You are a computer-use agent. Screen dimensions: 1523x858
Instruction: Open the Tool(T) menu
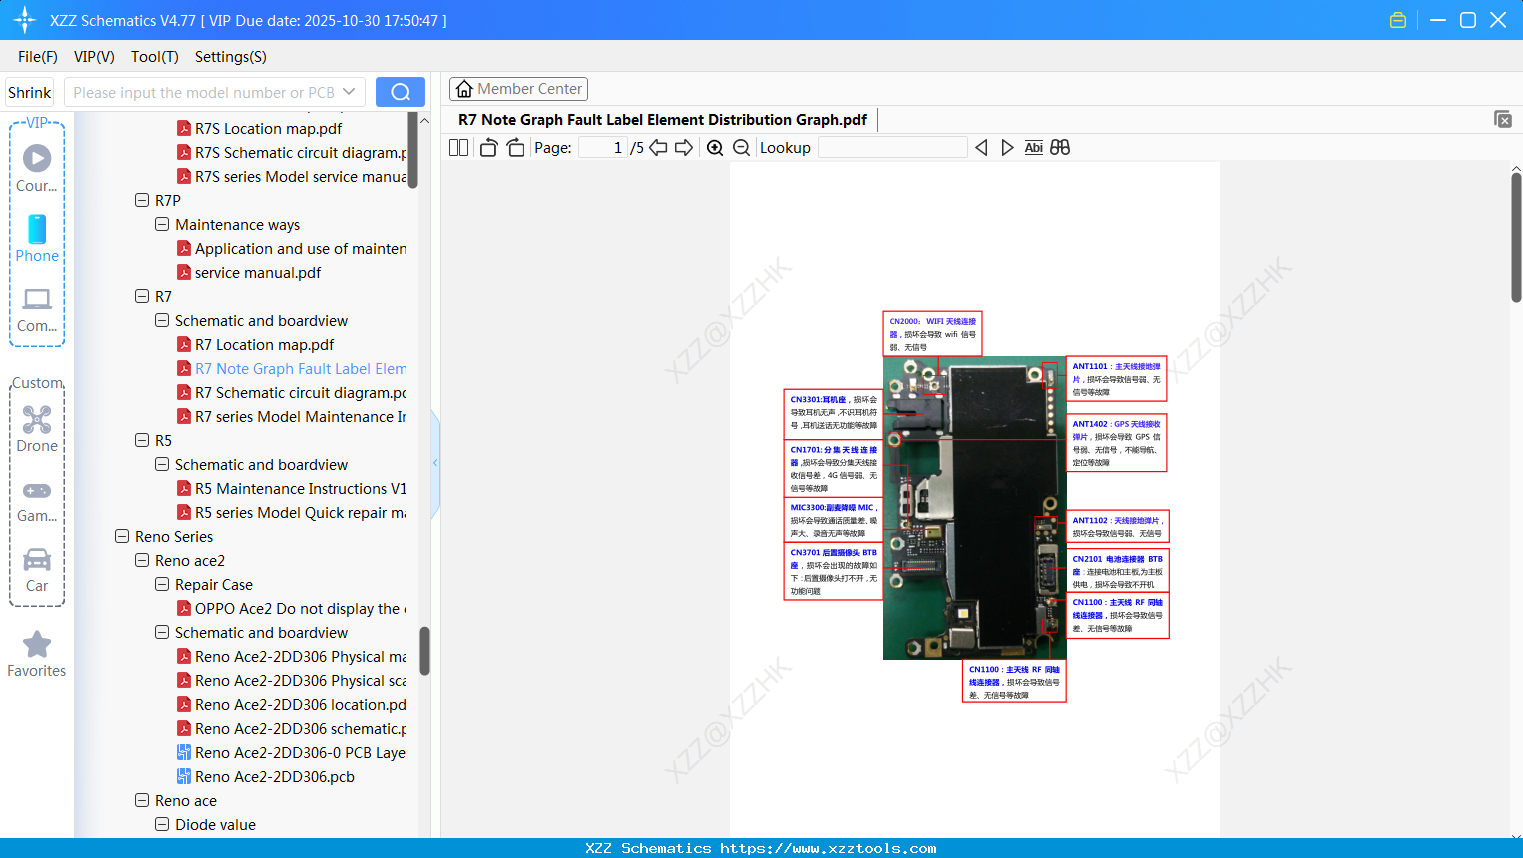point(155,57)
